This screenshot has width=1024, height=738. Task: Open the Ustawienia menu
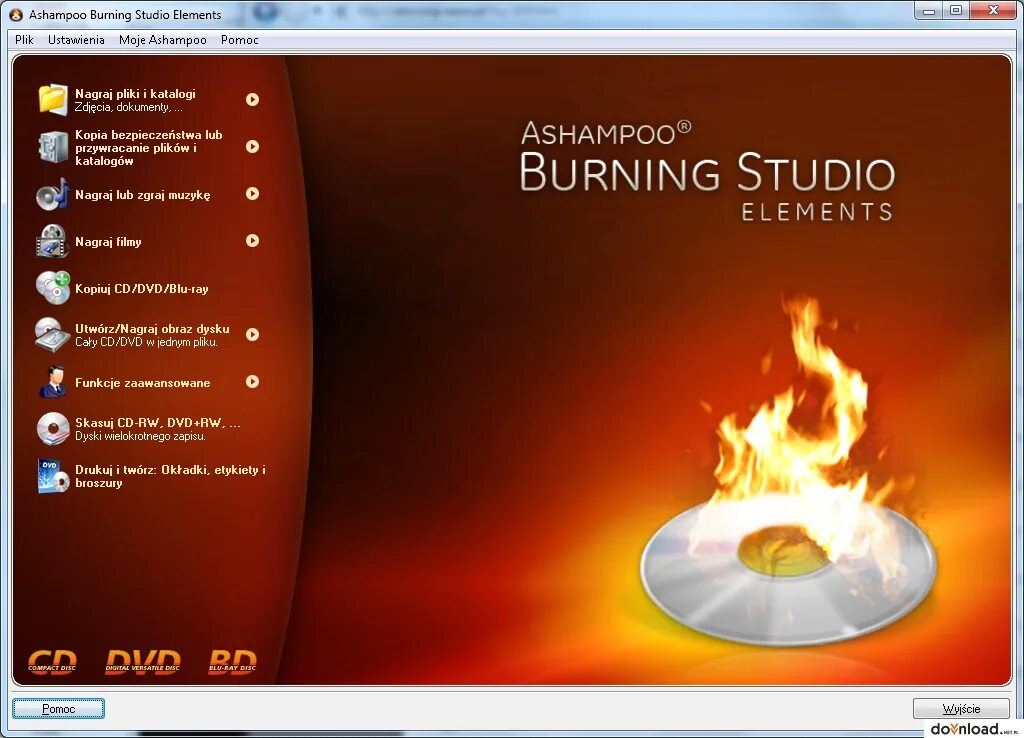pyautogui.click(x=76, y=40)
